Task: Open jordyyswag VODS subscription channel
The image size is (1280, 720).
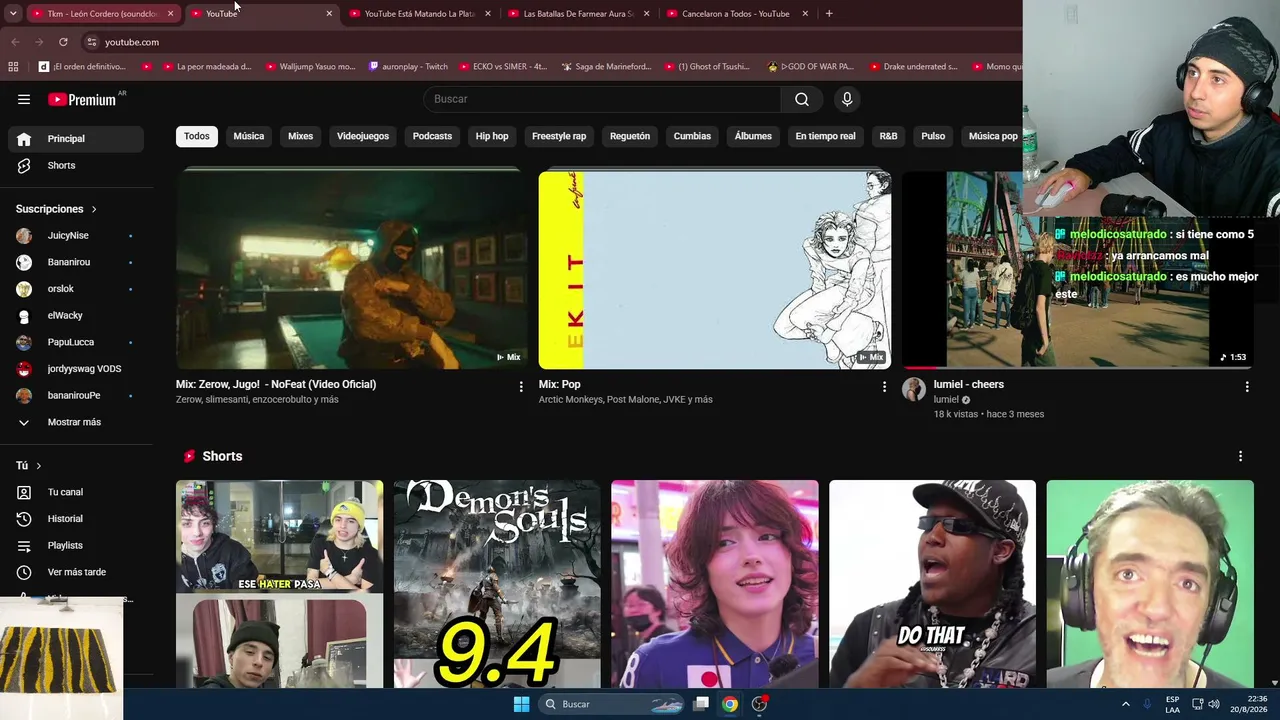Action: 76,369
